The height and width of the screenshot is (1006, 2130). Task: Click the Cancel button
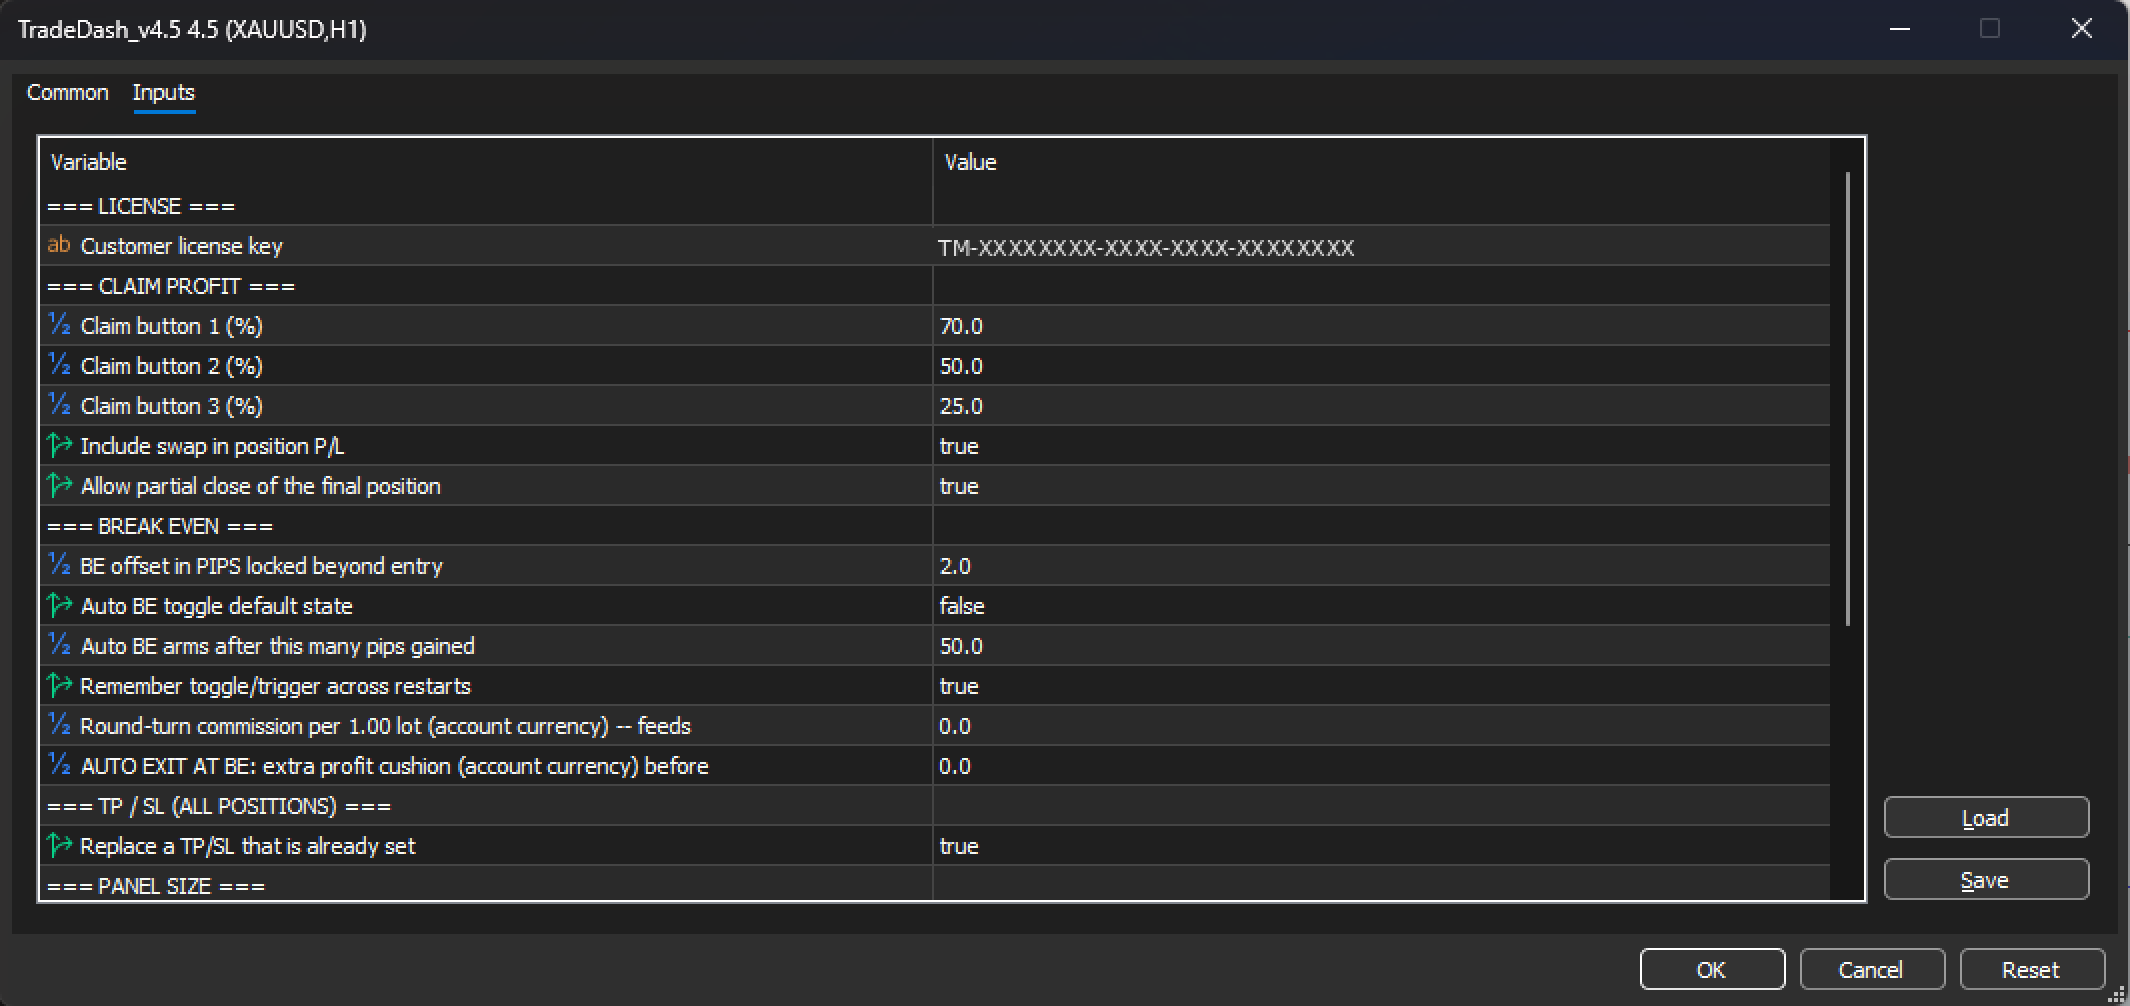1872,969
